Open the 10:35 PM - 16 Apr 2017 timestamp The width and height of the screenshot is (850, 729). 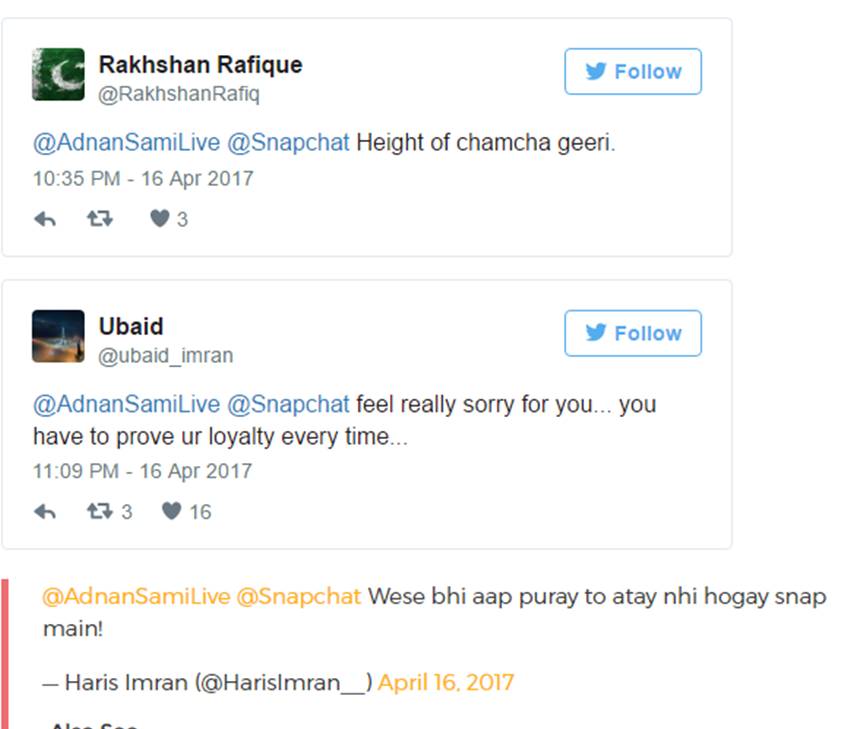[x=143, y=179]
